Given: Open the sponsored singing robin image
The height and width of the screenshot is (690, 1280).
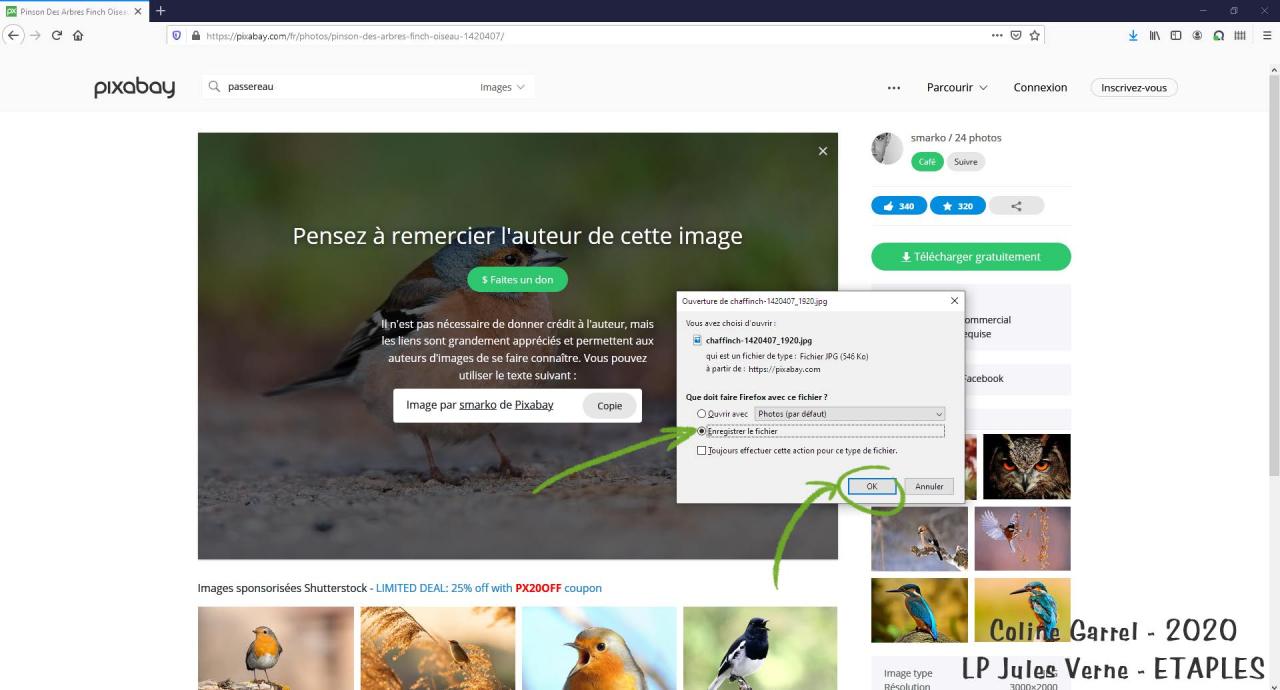Looking at the screenshot, I should 599,648.
